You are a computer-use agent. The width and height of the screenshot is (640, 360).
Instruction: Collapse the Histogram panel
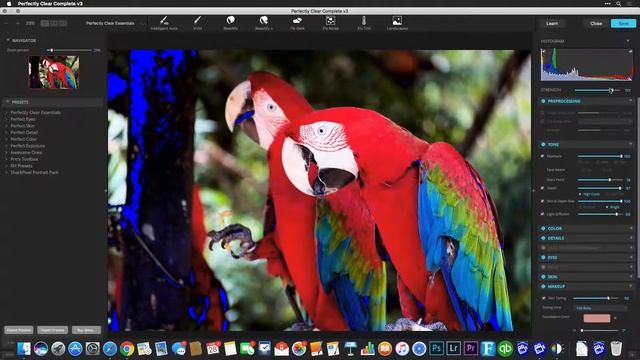[628, 41]
